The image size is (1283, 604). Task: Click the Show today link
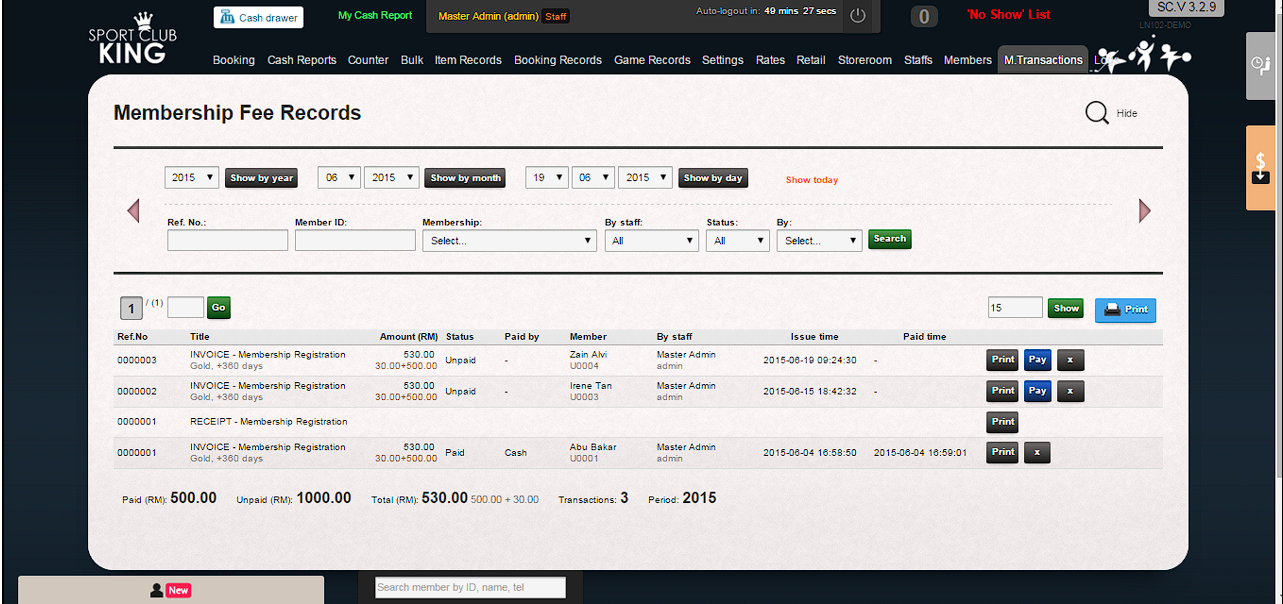click(x=811, y=180)
